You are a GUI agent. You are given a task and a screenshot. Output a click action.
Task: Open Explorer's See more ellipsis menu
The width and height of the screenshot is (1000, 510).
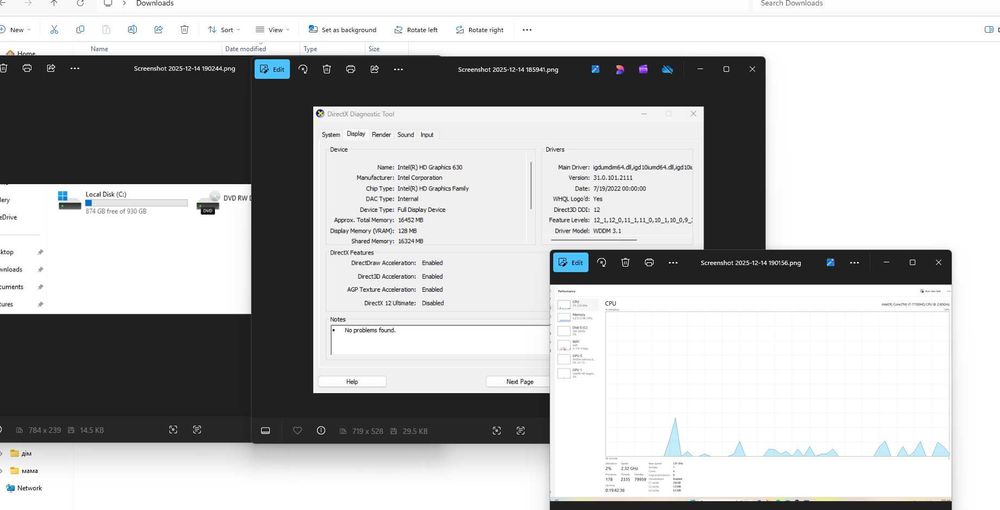pos(527,29)
